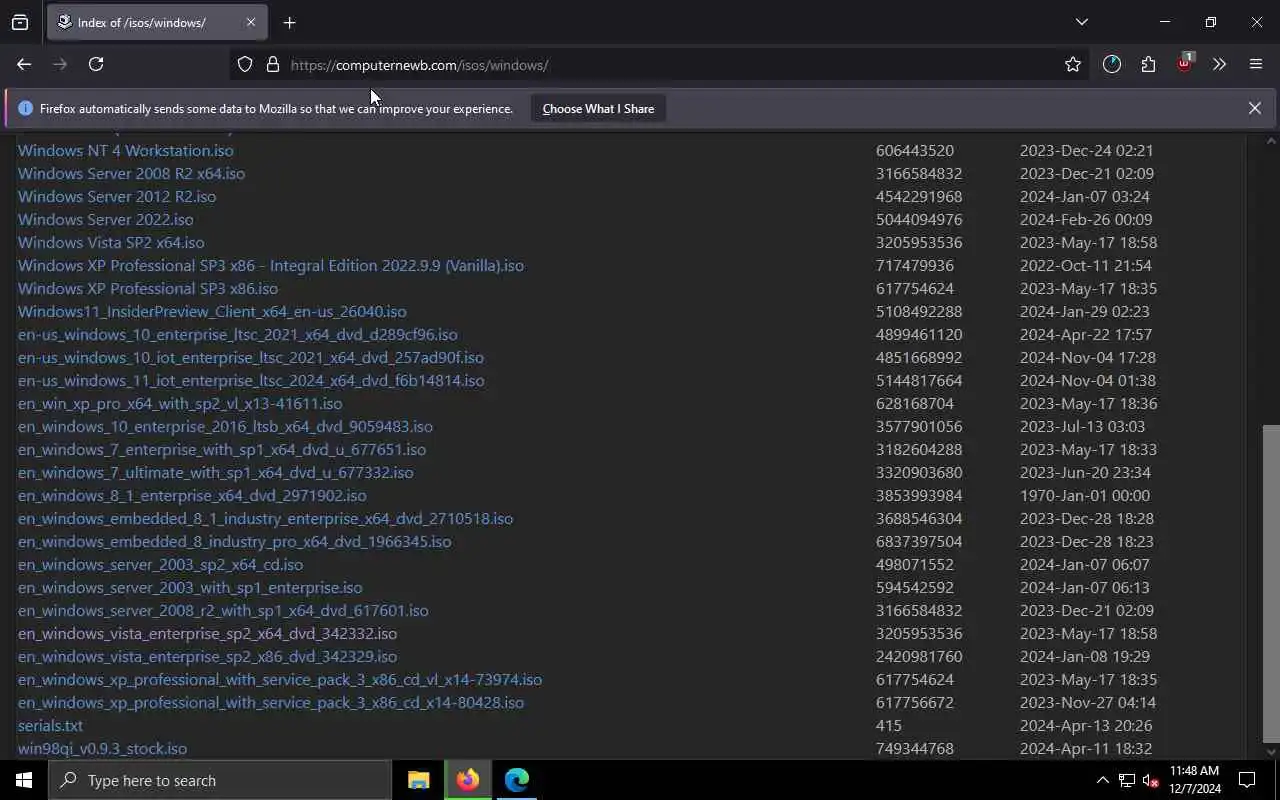The width and height of the screenshot is (1280, 800).
Task: Open en_windows_10_enterprise_2016_ltsb iso link
Action: [x=225, y=427]
